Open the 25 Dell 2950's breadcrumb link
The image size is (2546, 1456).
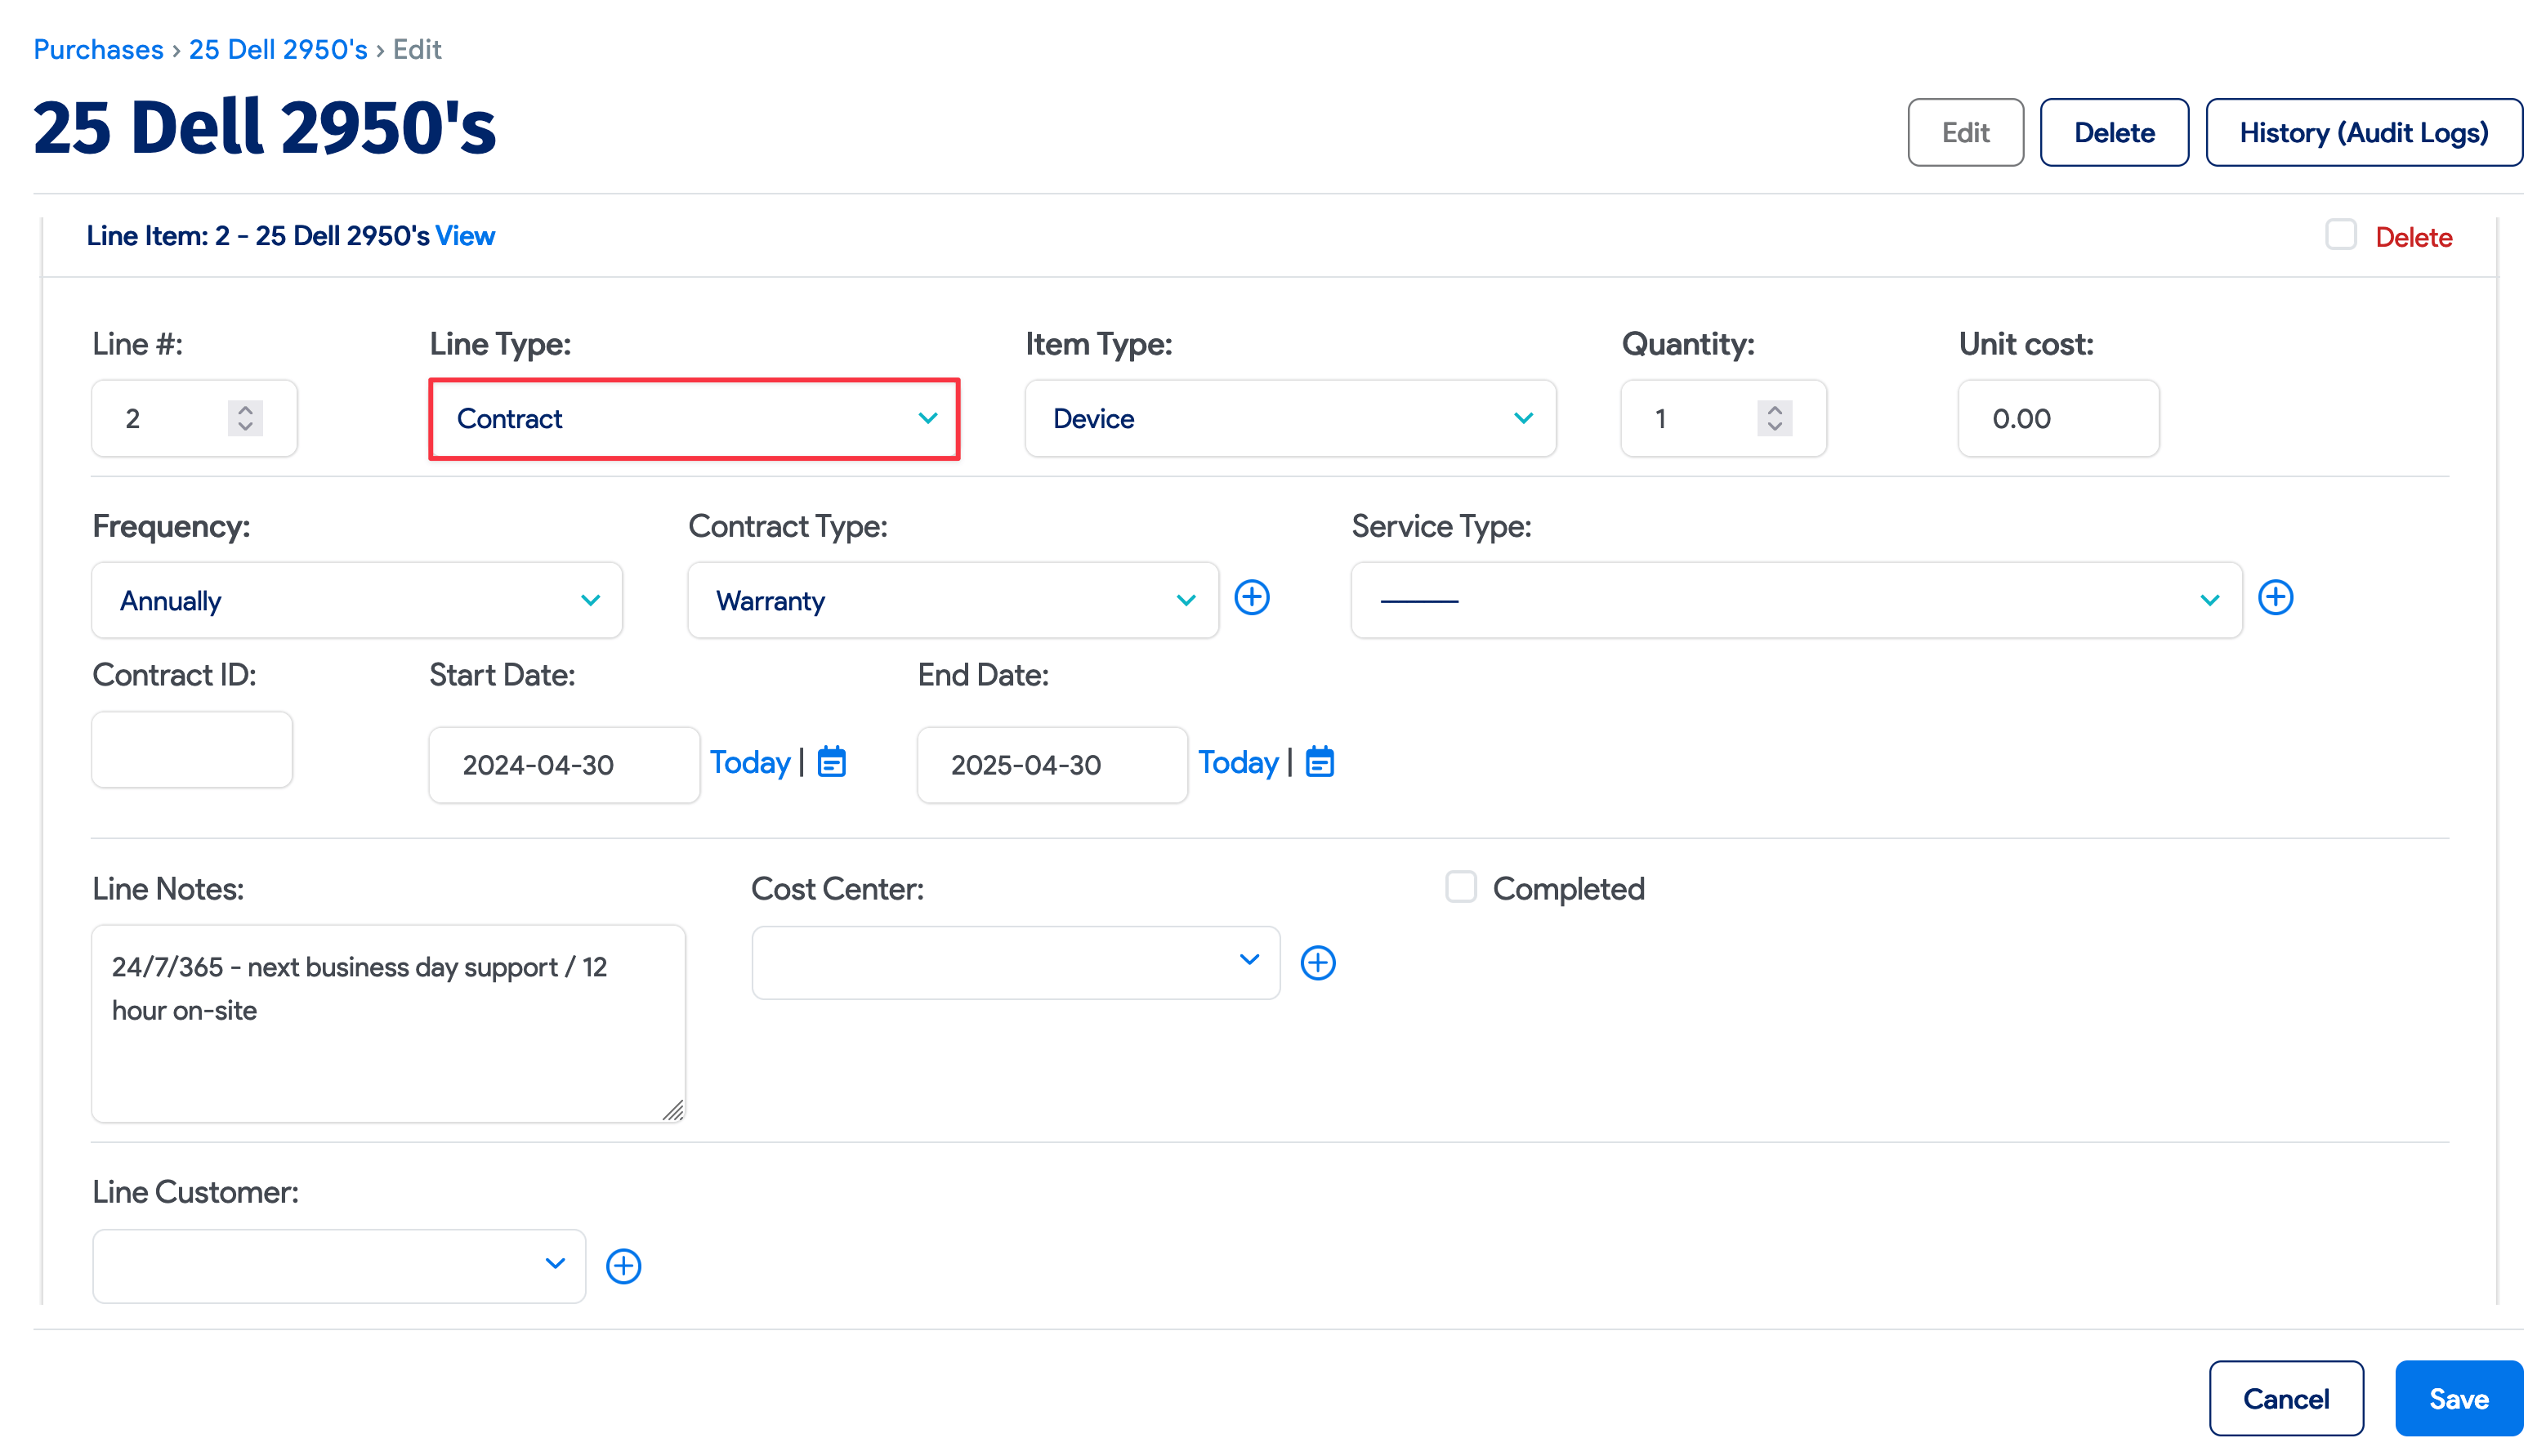point(278,49)
